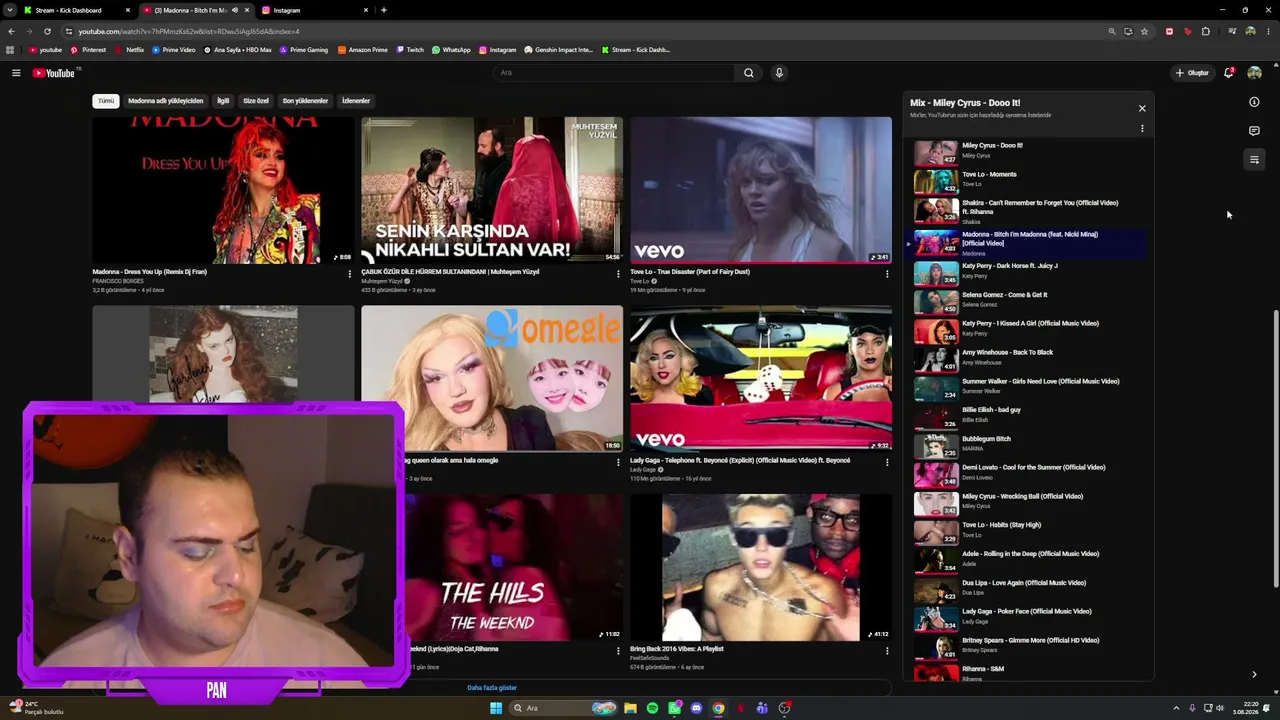Open the Netflix bookmark
The image size is (1280, 720).
[130, 50]
